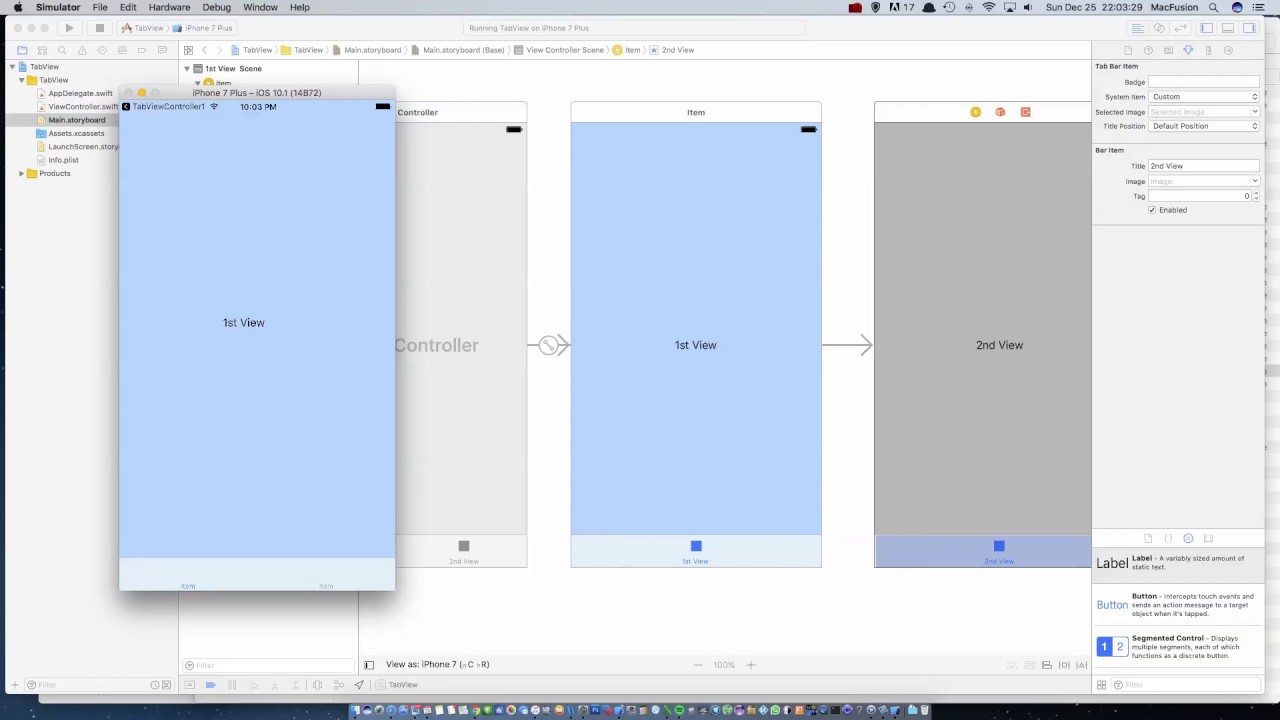Viewport: 1280px width, 720px height.
Task: Click the Badge text field
Action: point(1204,82)
